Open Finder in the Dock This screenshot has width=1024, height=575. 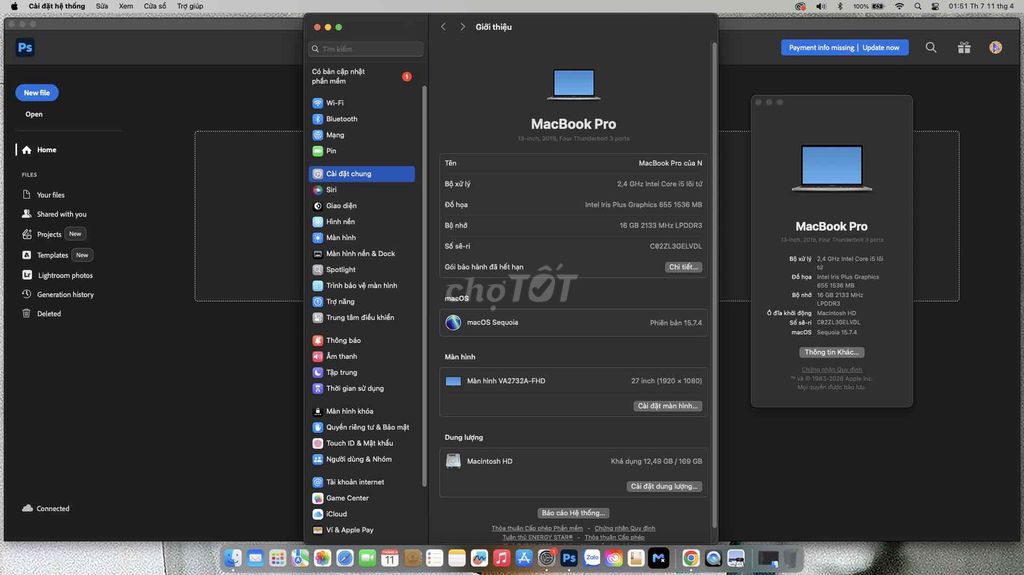233,558
